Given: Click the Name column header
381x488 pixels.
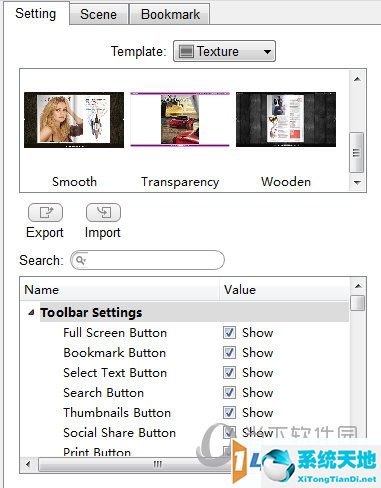Looking at the screenshot, I should [120, 290].
